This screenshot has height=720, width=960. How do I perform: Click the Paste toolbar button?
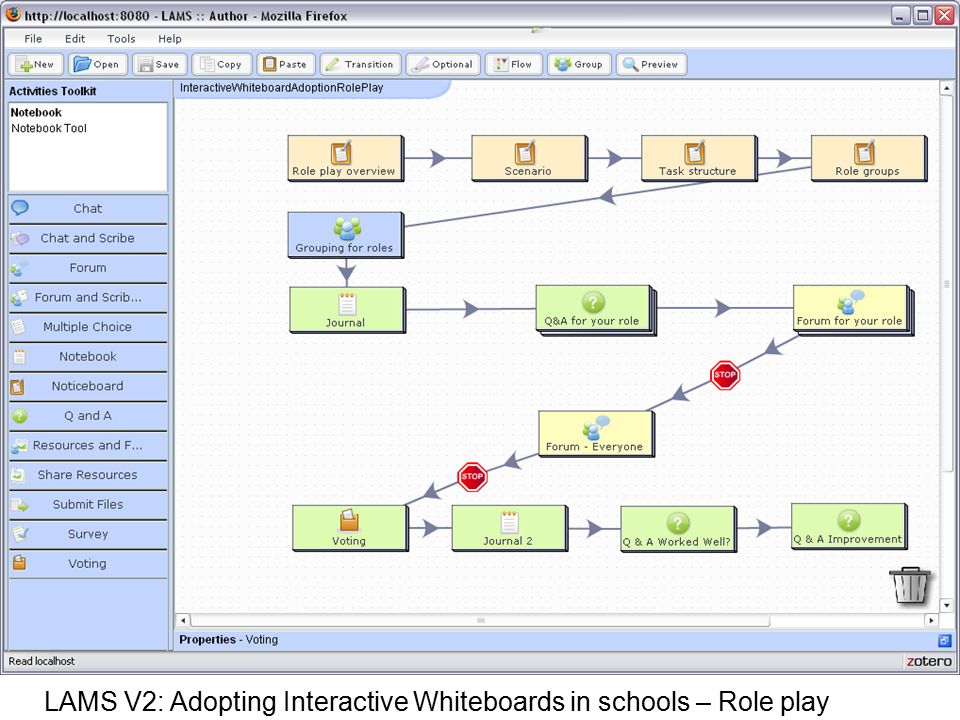click(x=285, y=64)
